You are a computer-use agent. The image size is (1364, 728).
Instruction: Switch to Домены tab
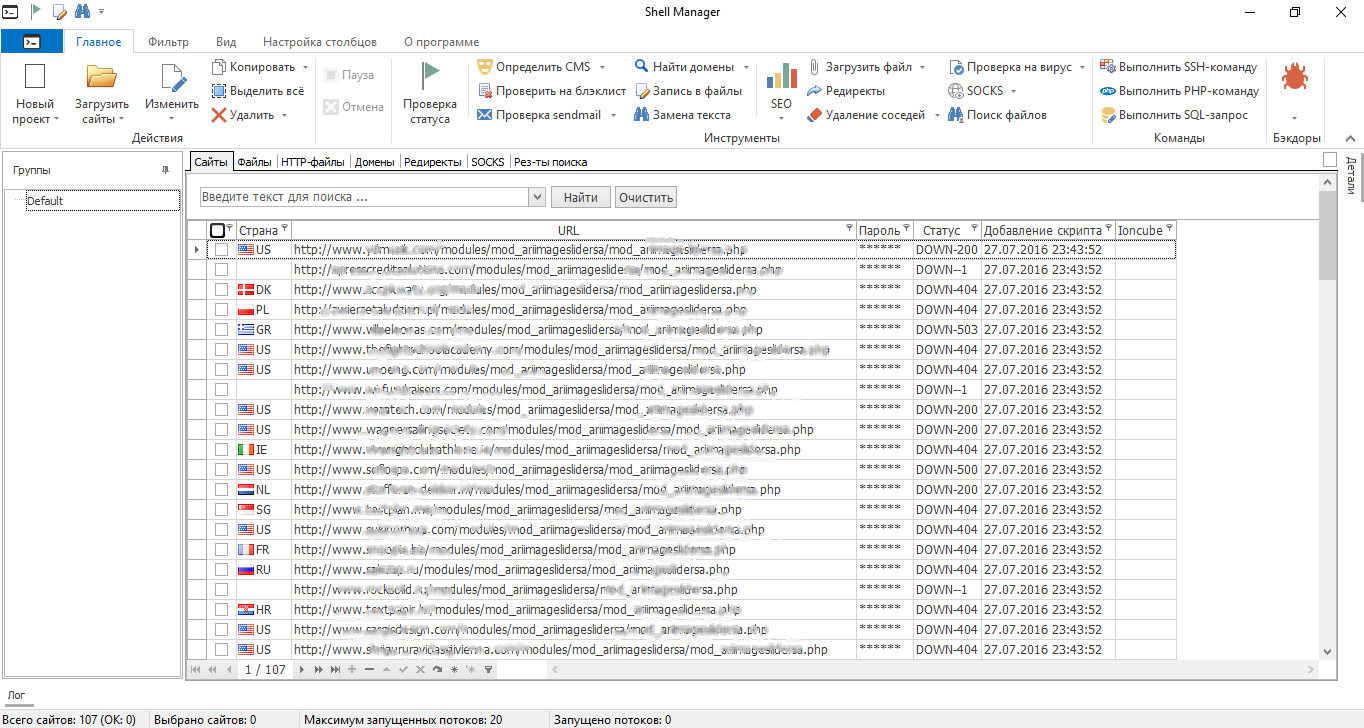click(375, 161)
